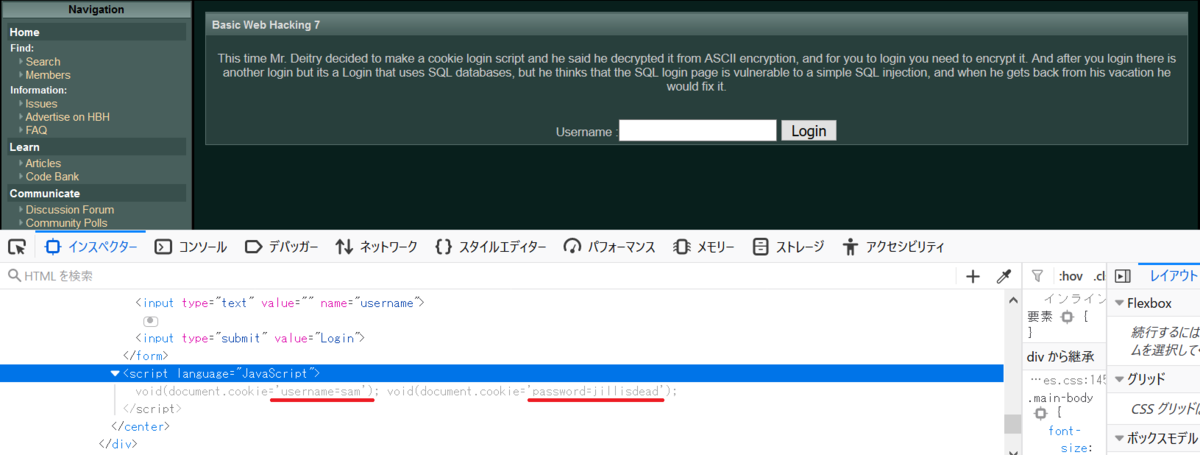Open the メモリー tab
The height and width of the screenshot is (455, 1200).
704,246
